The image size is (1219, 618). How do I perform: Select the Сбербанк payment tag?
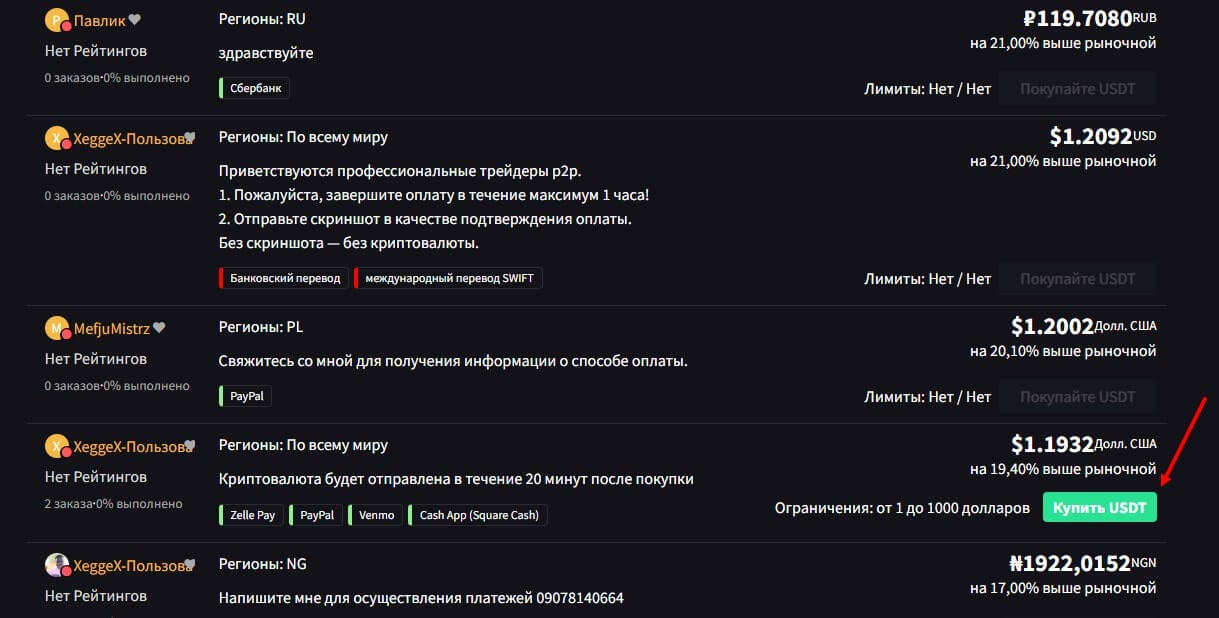click(x=255, y=88)
